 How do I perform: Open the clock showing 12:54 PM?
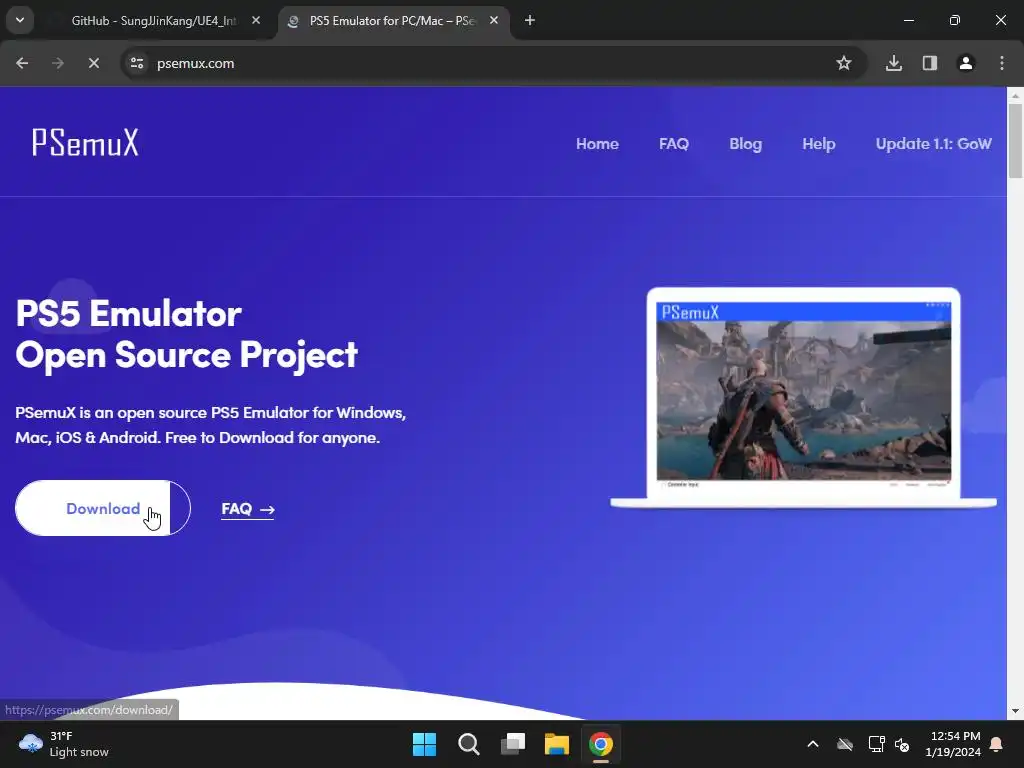[x=953, y=744]
